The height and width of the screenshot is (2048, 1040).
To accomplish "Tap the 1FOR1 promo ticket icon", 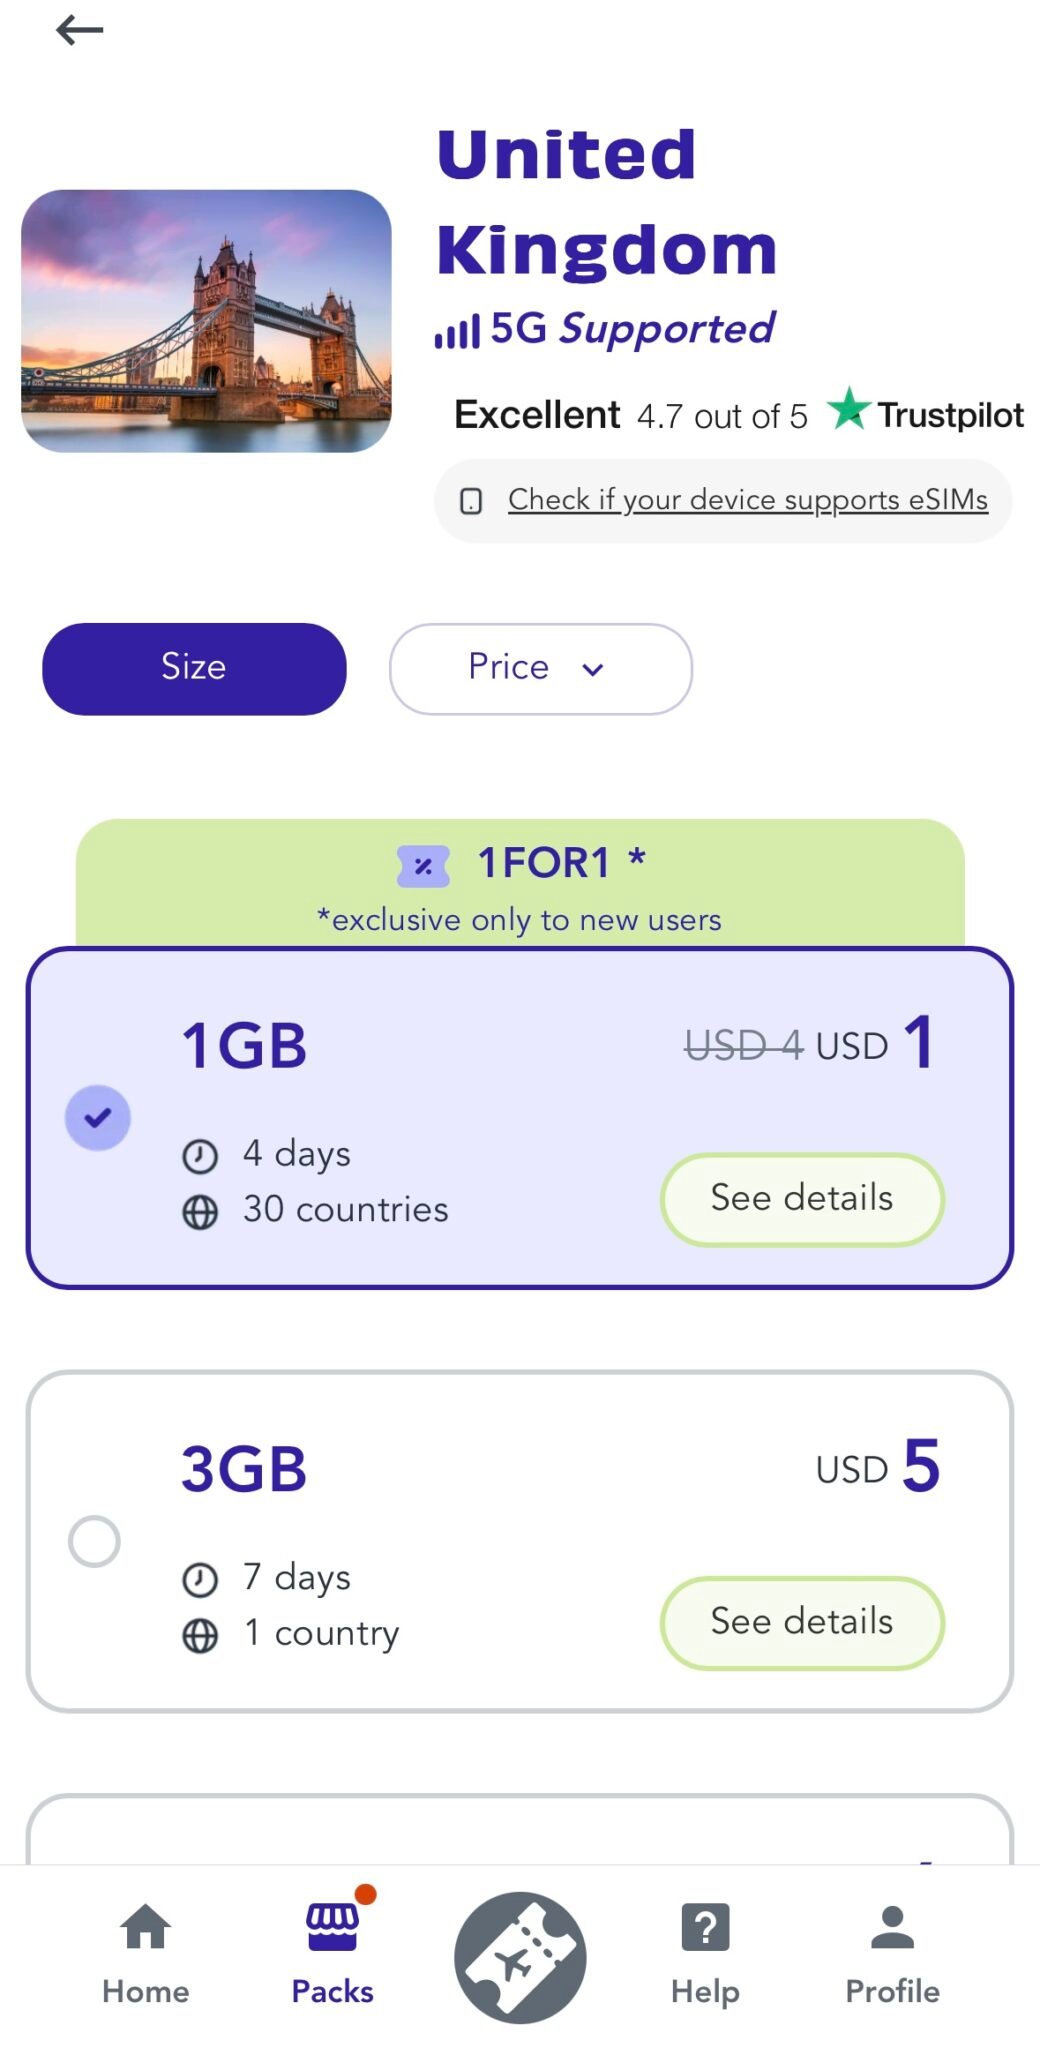I will 424,862.
